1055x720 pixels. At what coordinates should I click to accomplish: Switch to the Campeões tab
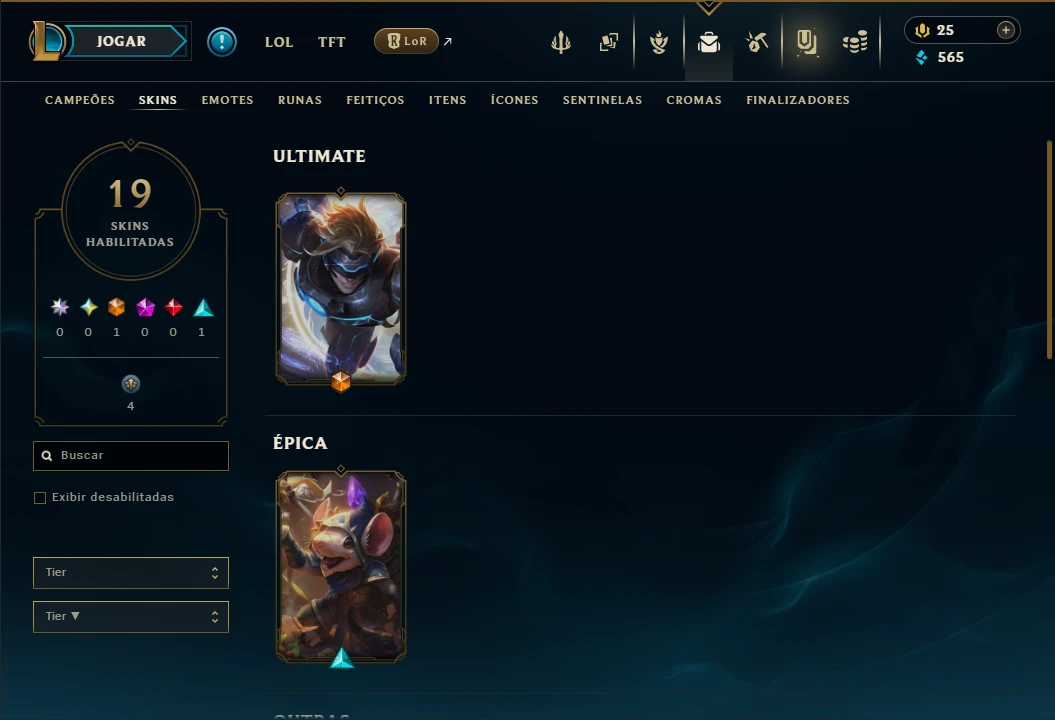(x=79, y=100)
